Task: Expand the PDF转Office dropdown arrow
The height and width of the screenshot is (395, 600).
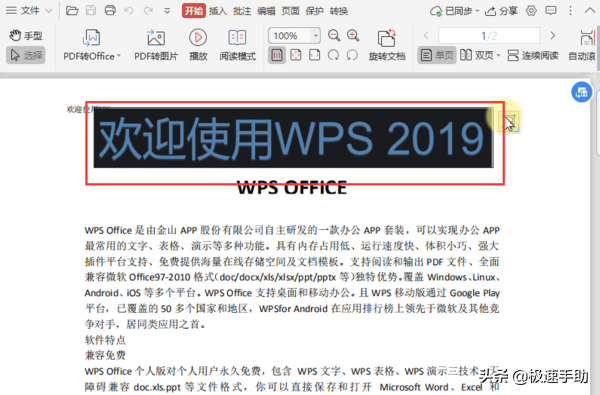Action: 119,56
